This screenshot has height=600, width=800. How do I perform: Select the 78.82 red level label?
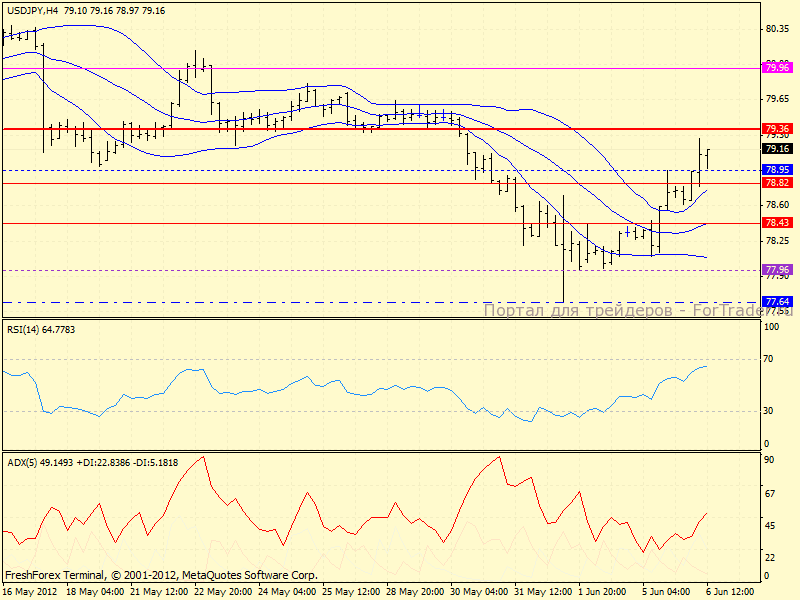pyautogui.click(x=777, y=183)
